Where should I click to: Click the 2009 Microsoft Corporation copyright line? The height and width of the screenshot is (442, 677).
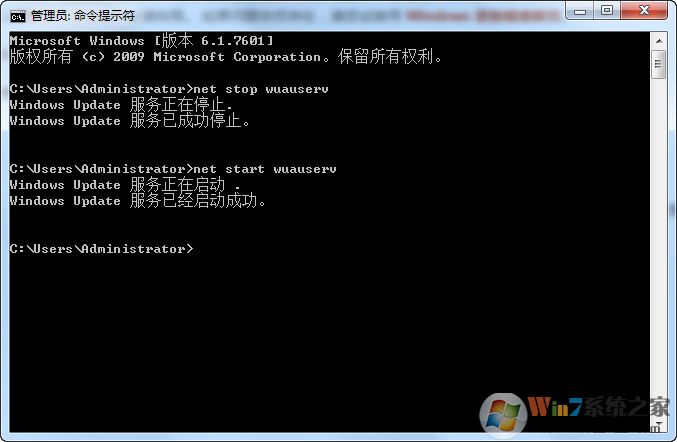tap(226, 57)
